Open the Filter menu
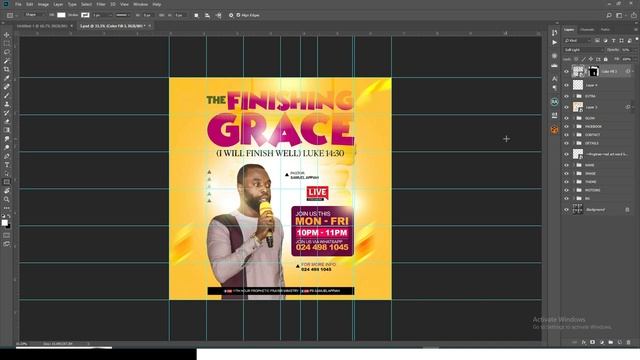Screen dimensions: 640x360 [101, 4]
